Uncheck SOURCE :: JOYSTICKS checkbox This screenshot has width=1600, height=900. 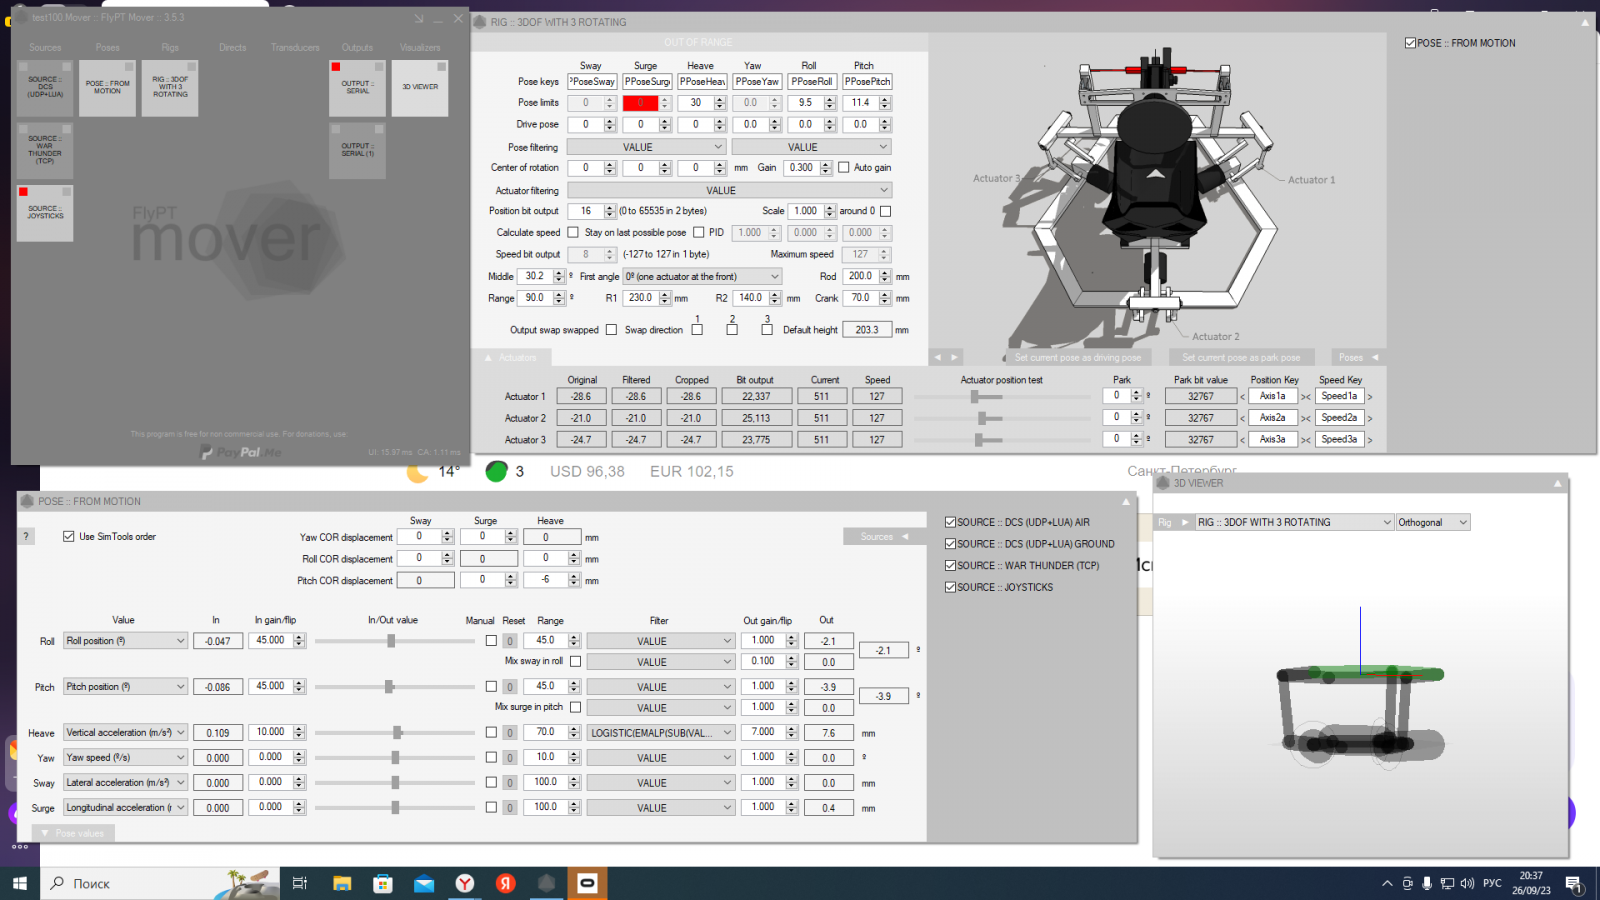[950, 588]
